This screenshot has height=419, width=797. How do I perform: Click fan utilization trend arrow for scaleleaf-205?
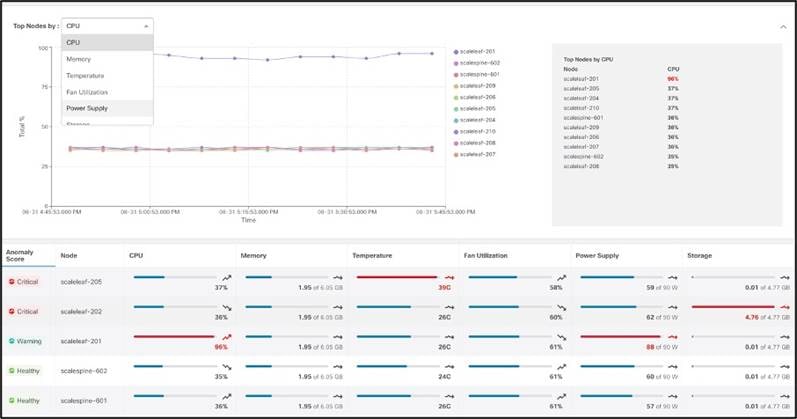(561, 278)
